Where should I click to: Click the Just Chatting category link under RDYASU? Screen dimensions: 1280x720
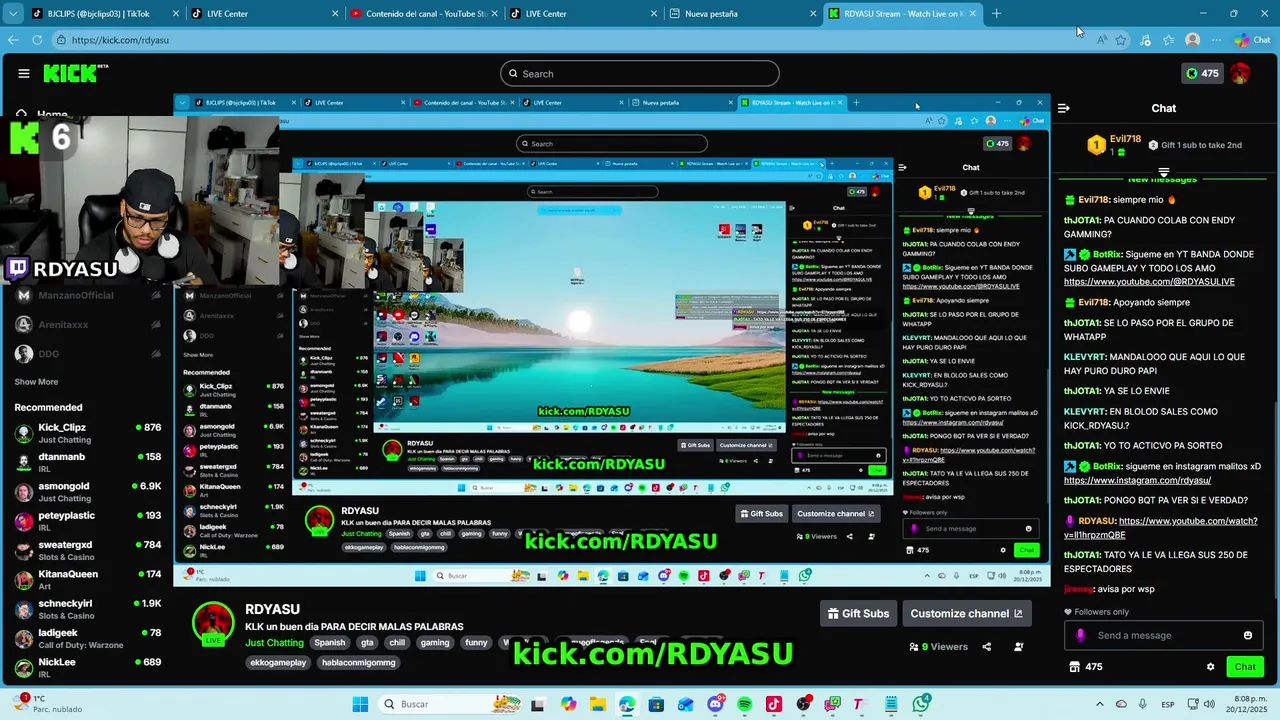[x=274, y=643]
